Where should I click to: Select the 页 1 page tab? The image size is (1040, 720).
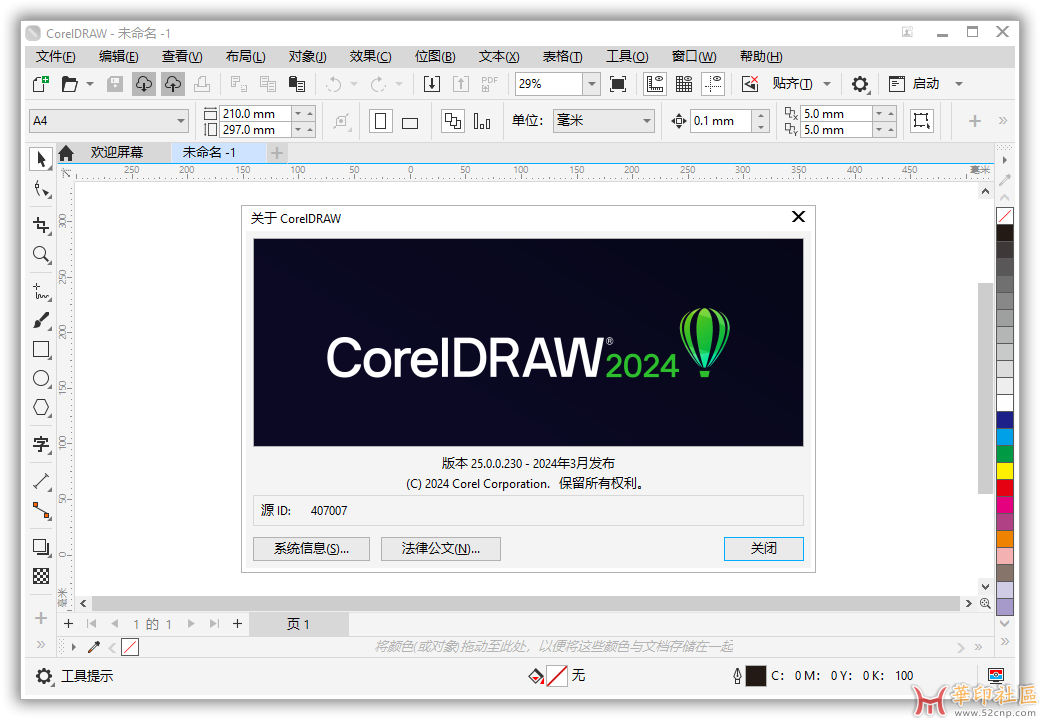tap(298, 624)
